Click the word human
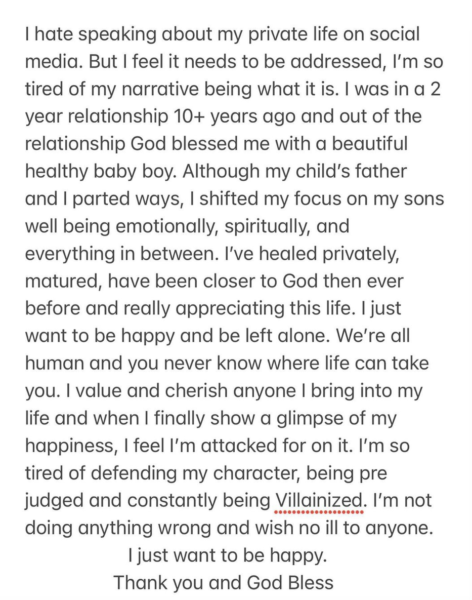The image size is (472, 600). tap(55, 363)
